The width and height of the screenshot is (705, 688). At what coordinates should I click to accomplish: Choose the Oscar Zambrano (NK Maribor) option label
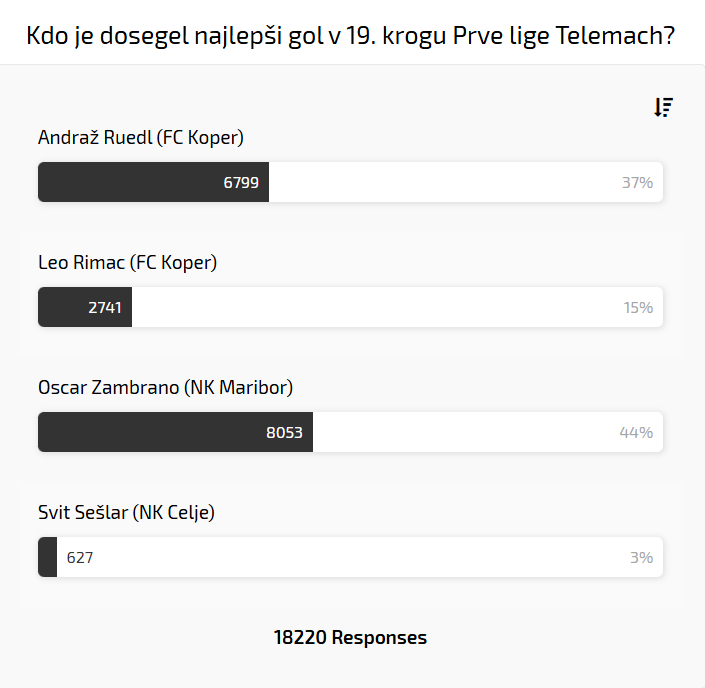point(165,388)
